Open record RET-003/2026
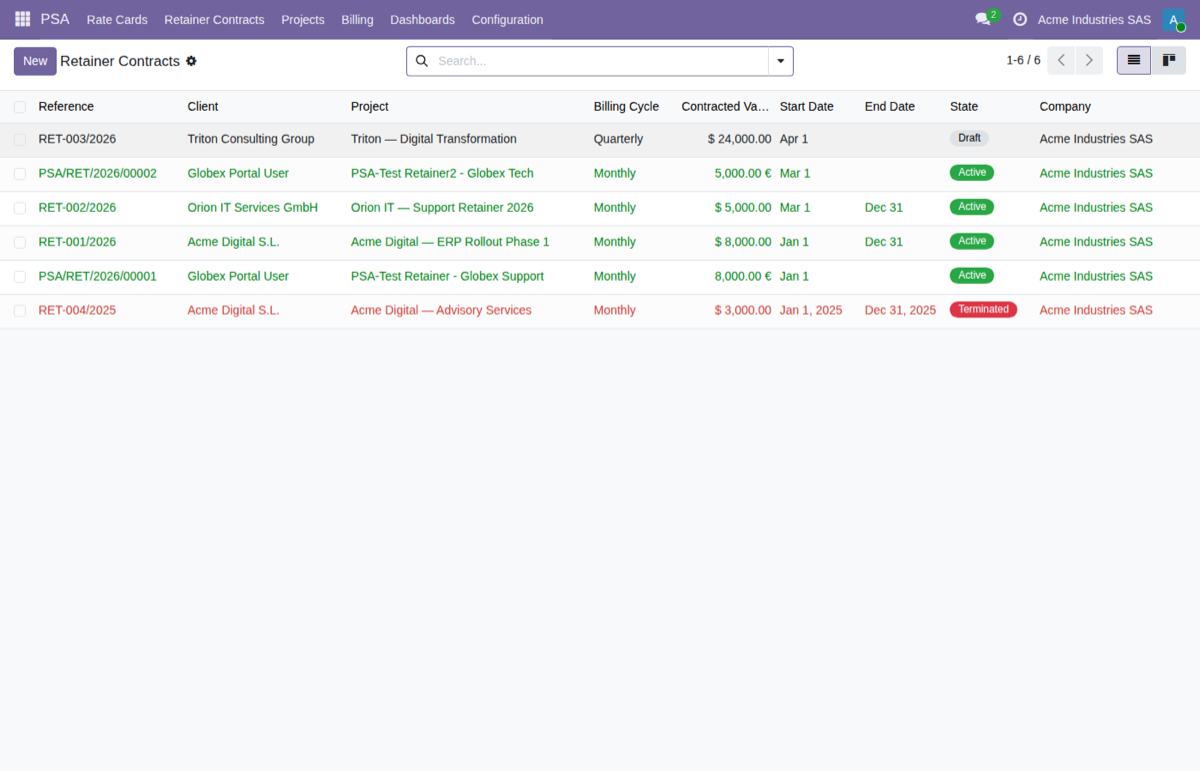Viewport: 1200px width, 771px height. pos(77,139)
